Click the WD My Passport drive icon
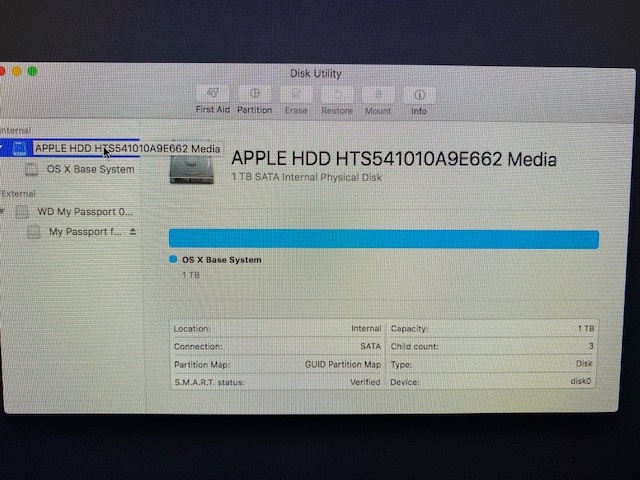640x480 pixels. pyautogui.click(x=22, y=211)
